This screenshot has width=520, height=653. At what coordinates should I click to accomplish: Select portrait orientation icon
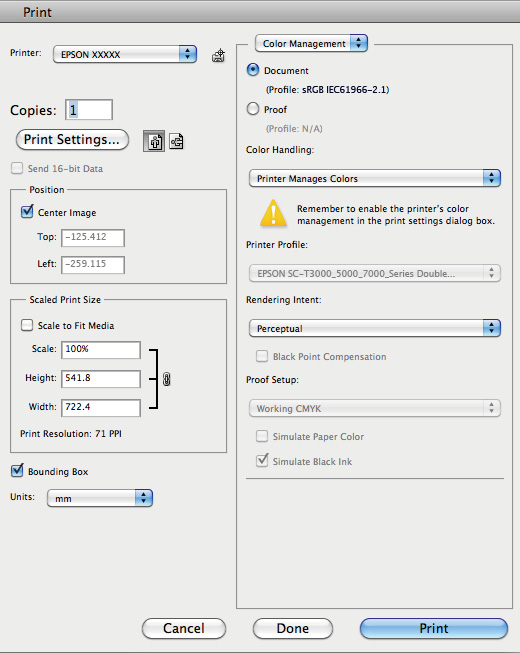pyautogui.click(x=154, y=141)
